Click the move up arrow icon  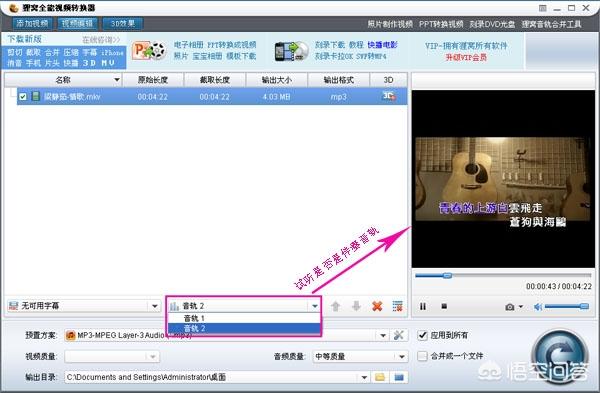(336, 306)
